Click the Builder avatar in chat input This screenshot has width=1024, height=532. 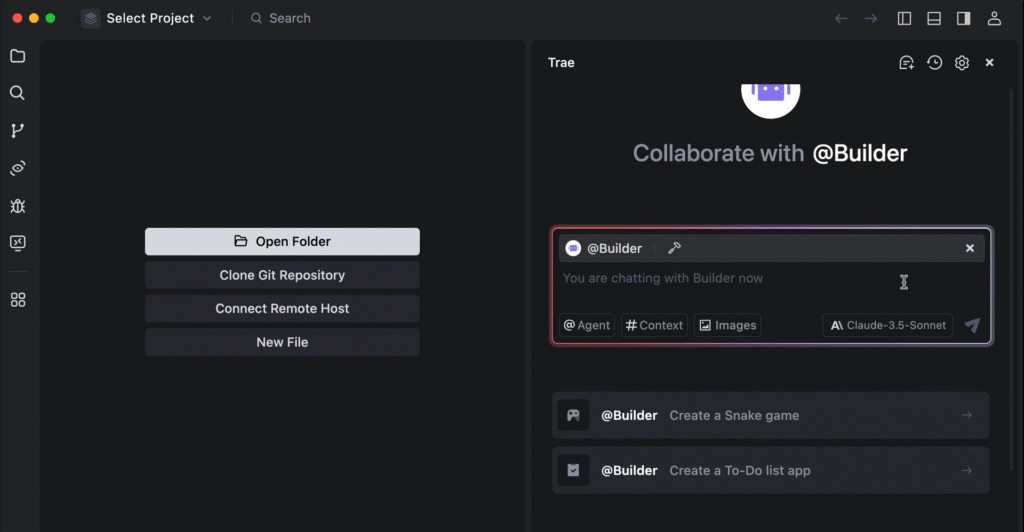[x=573, y=248]
